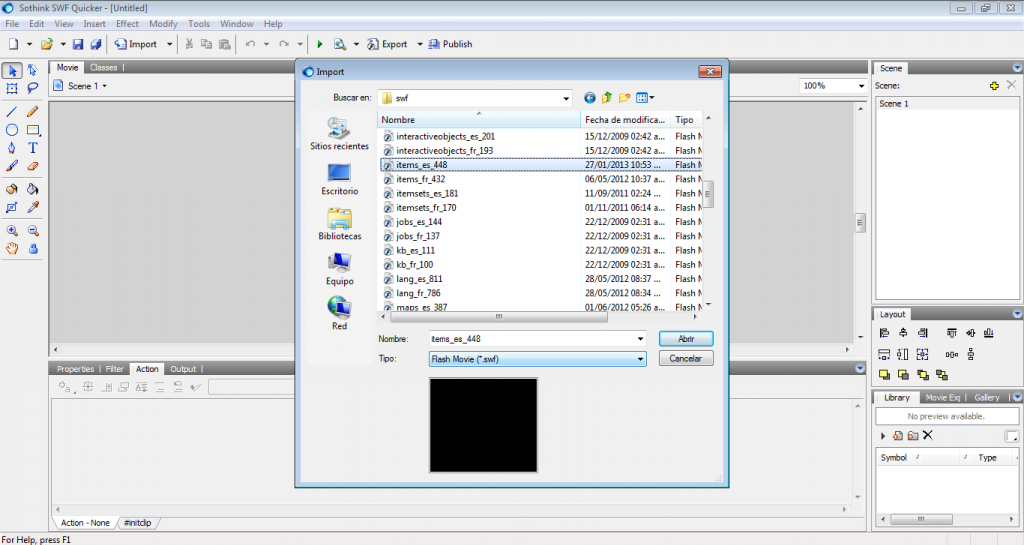Image resolution: width=1024 pixels, height=545 pixels.
Task: Open Equipo shortcut in dialog
Action: [339, 269]
